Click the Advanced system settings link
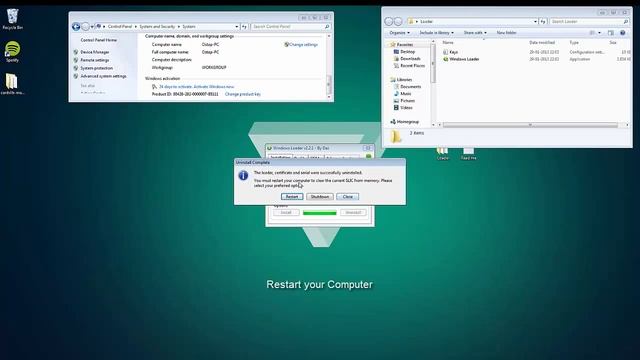Screen dimensions: 640x360 tap(103, 76)
